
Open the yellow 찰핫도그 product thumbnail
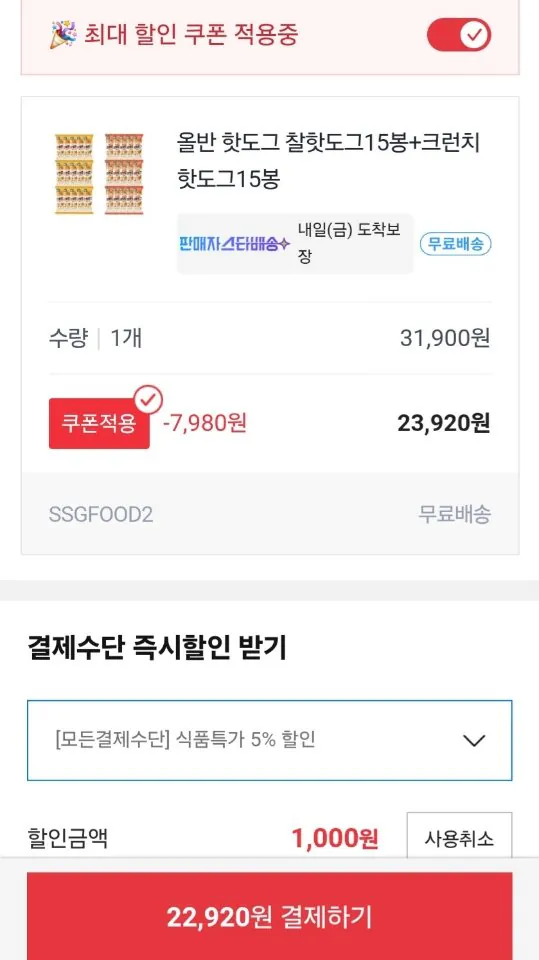pyautogui.click(x=74, y=174)
